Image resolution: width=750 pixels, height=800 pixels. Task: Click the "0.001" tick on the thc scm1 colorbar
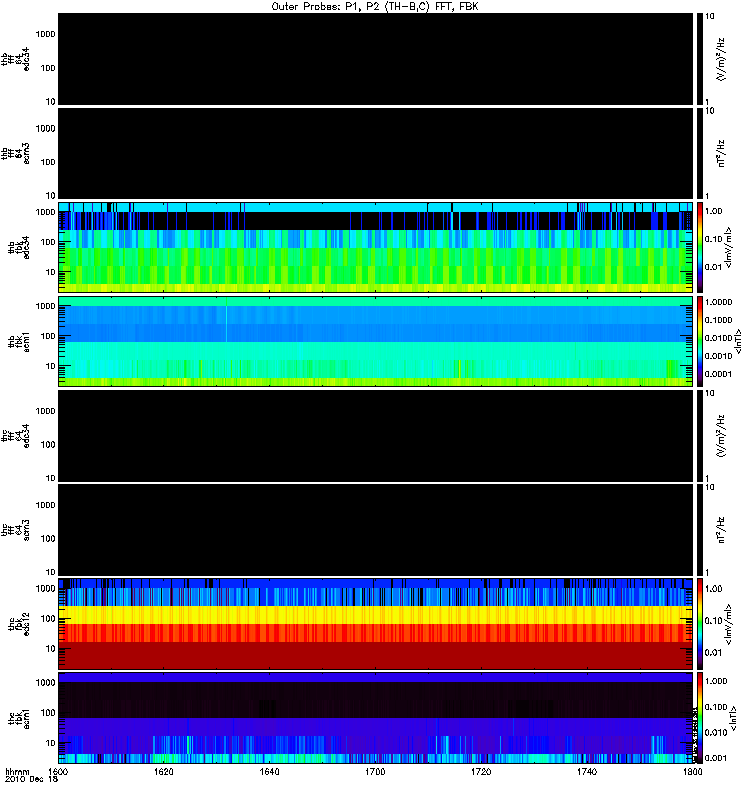click(x=716, y=758)
